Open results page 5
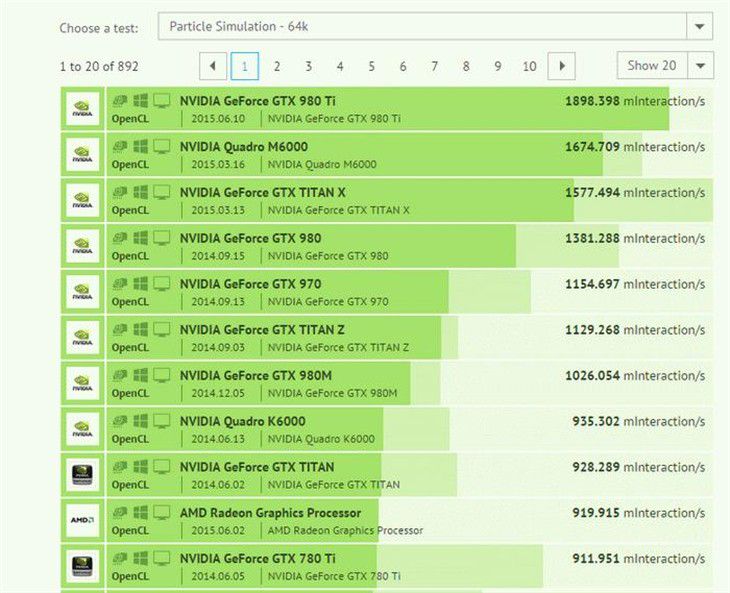Viewport: 730px width, 593px height. pos(372,66)
